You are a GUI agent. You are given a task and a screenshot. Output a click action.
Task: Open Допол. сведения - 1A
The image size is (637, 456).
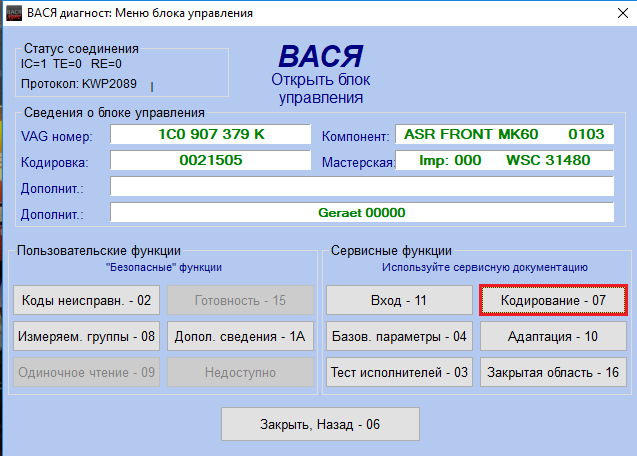pyautogui.click(x=240, y=337)
